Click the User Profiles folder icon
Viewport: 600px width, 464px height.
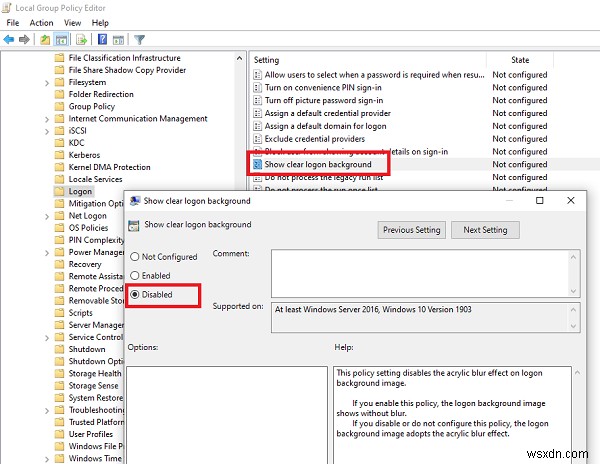[59, 434]
